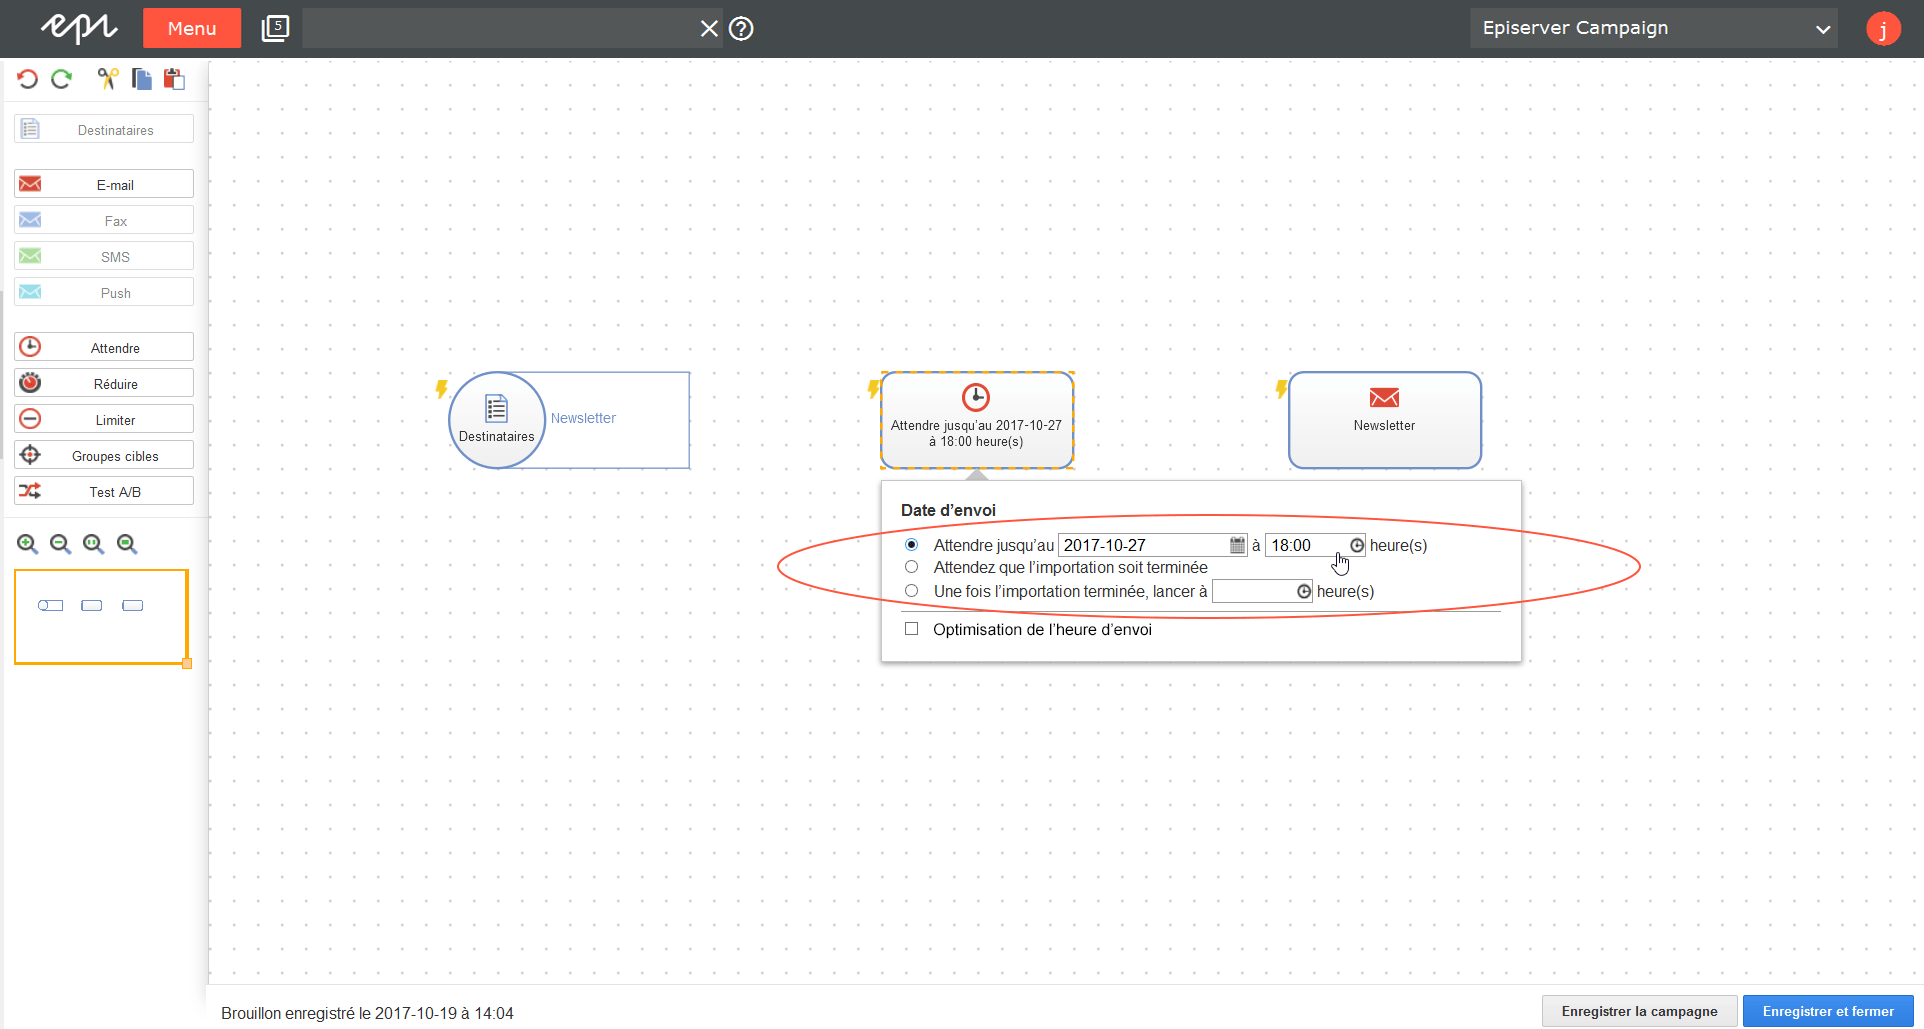Open the windows overview icon showing 5

(x=275, y=28)
